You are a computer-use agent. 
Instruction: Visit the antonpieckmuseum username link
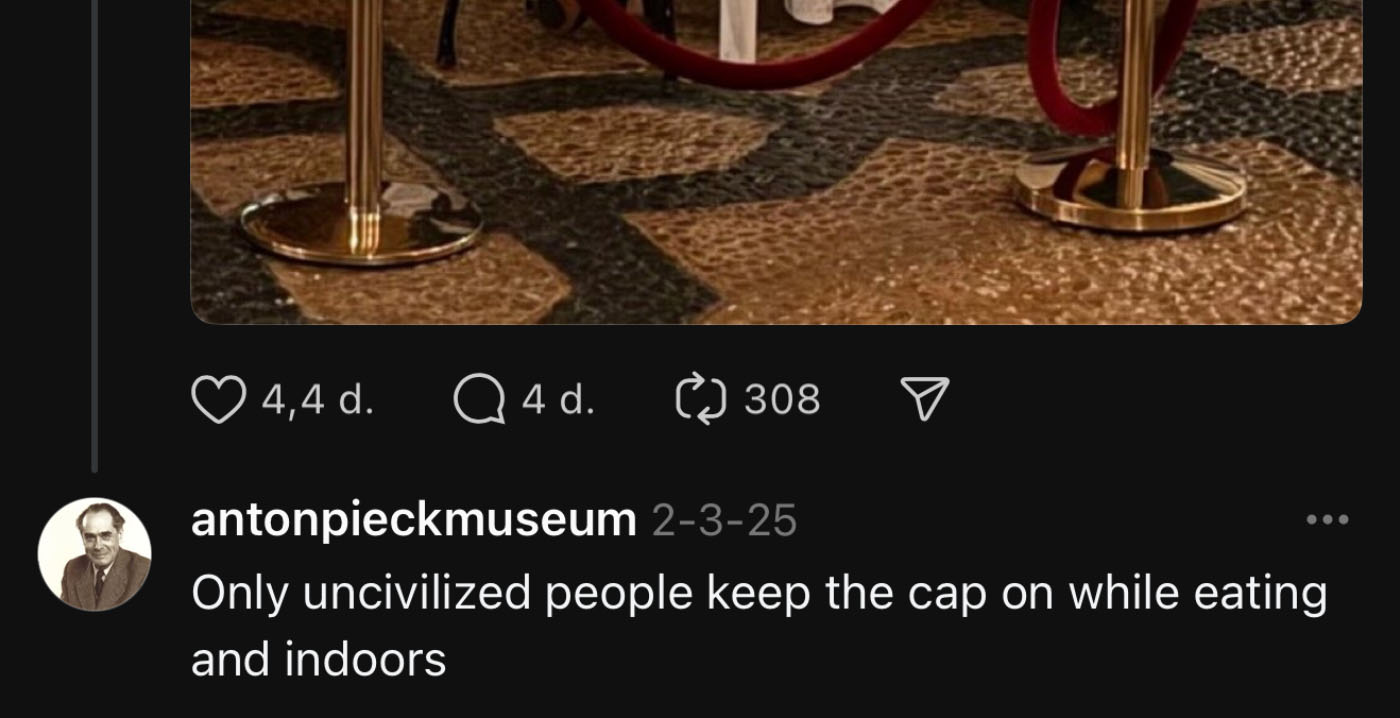[413, 520]
